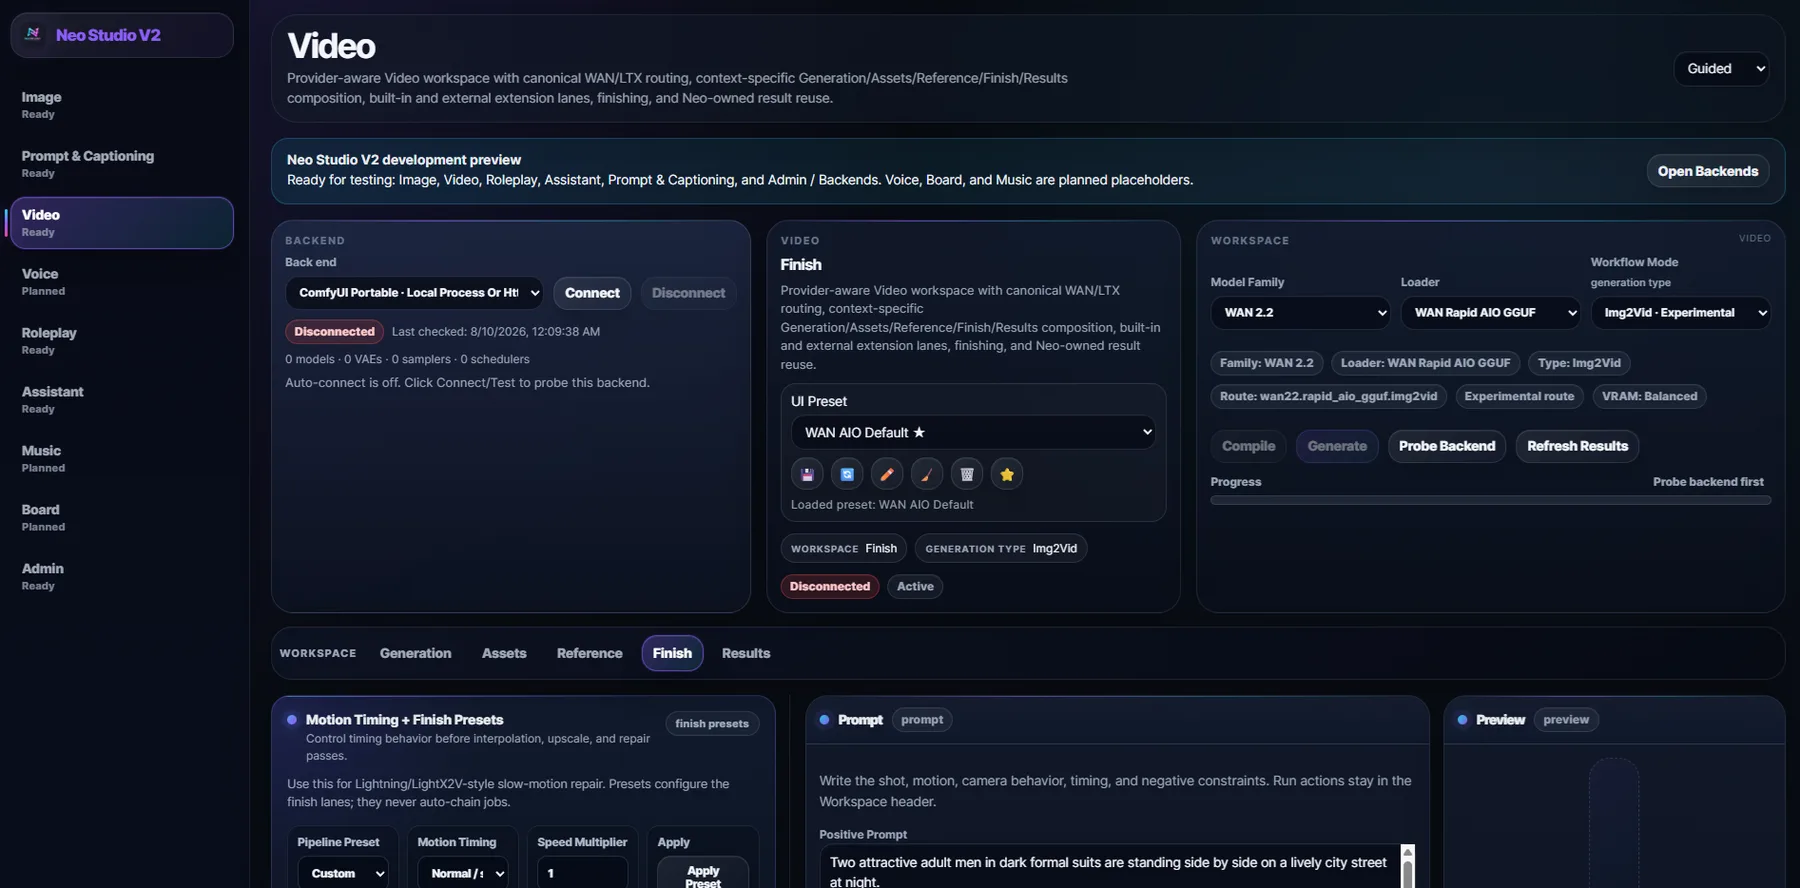Screen dimensions: 1800x888
Task: Click the Connect button
Action: click(592, 293)
